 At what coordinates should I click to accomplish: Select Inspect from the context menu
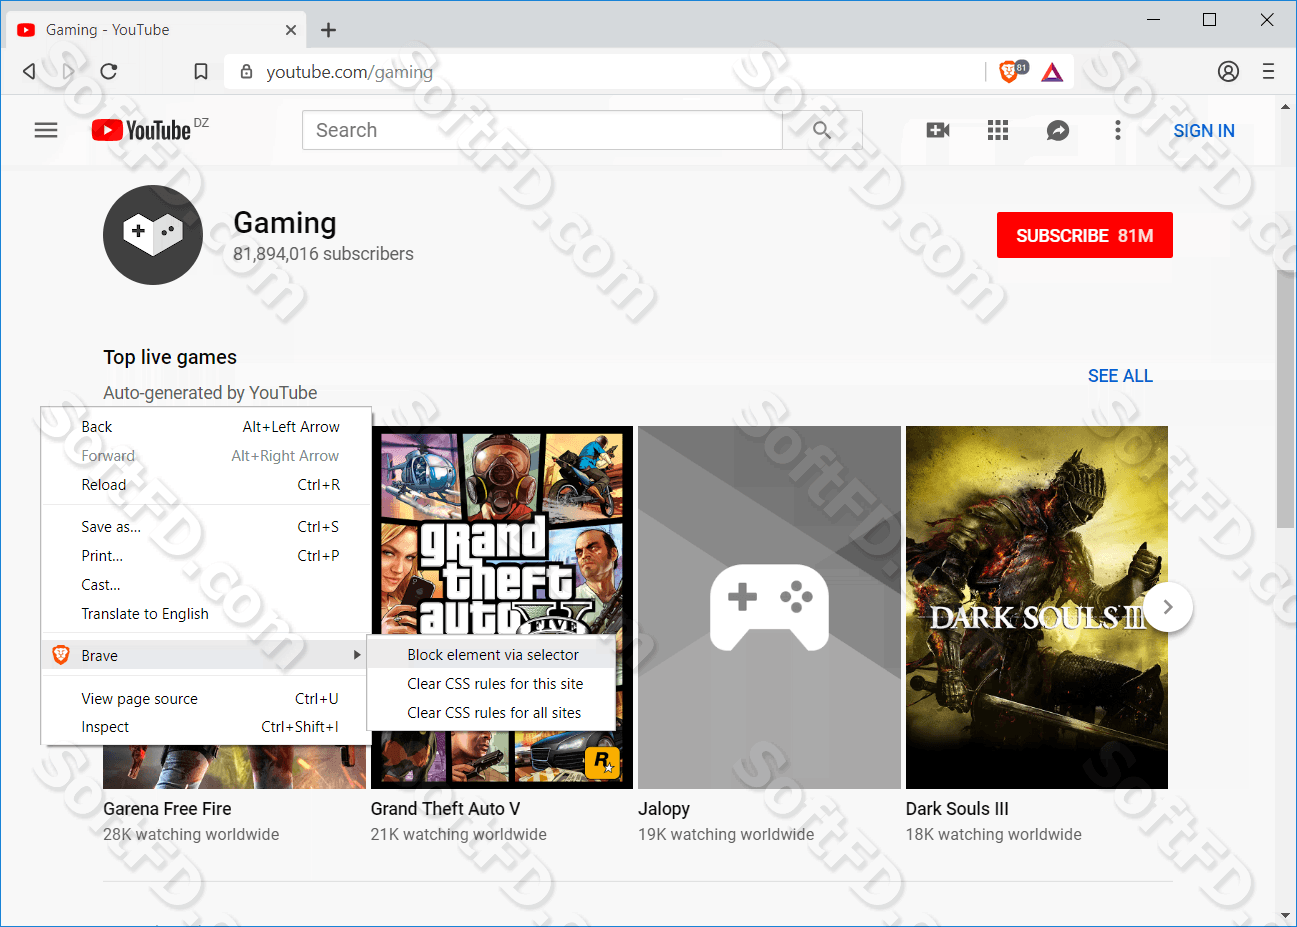pyautogui.click(x=206, y=727)
